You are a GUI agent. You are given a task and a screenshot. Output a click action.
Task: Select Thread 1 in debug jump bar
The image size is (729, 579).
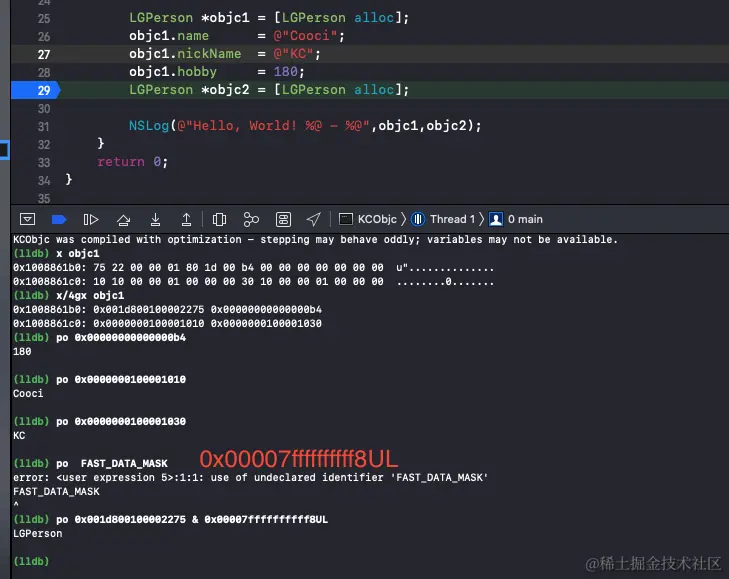coord(443,219)
